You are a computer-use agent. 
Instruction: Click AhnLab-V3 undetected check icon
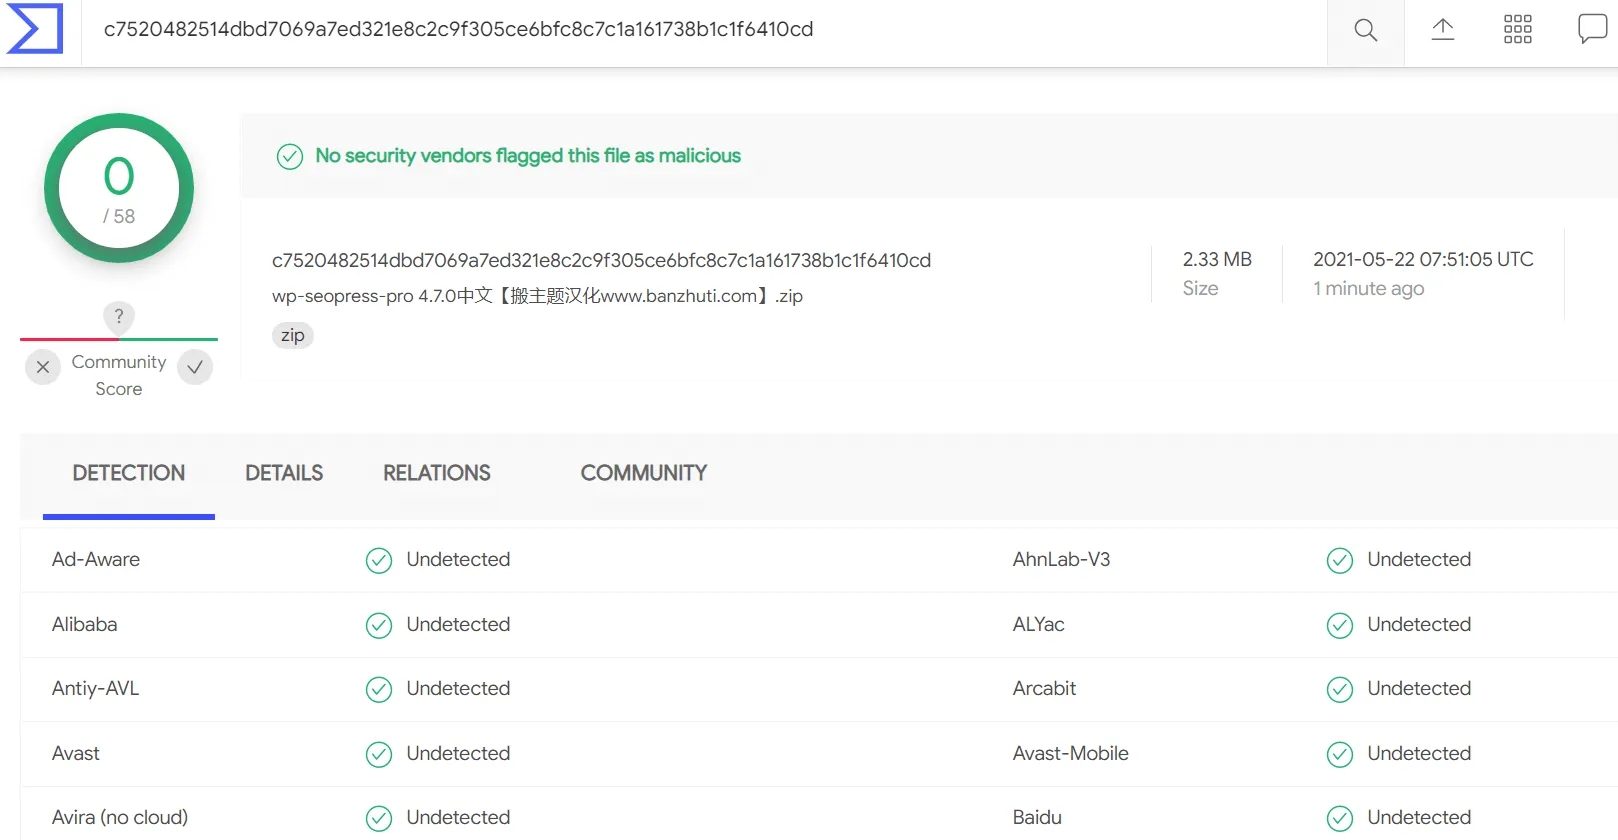(x=1340, y=560)
